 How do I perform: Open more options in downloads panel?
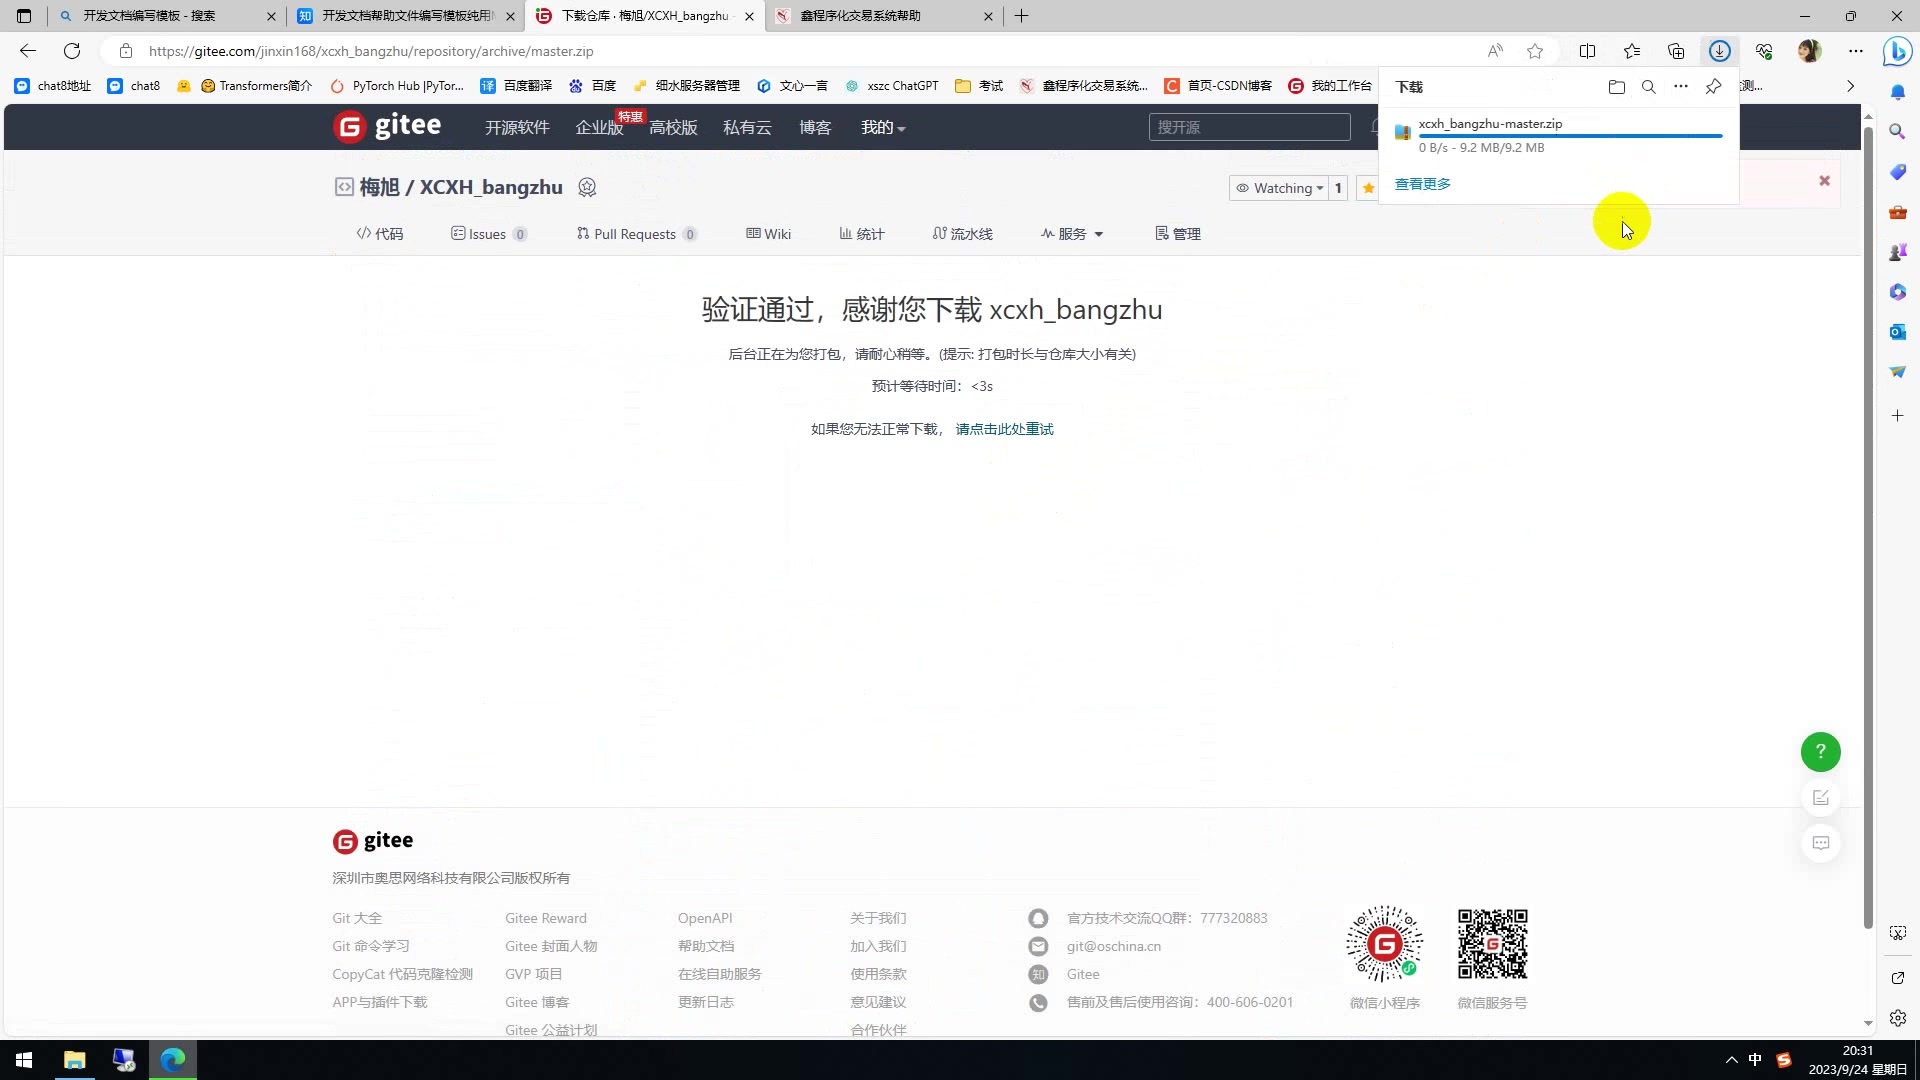[1681, 87]
